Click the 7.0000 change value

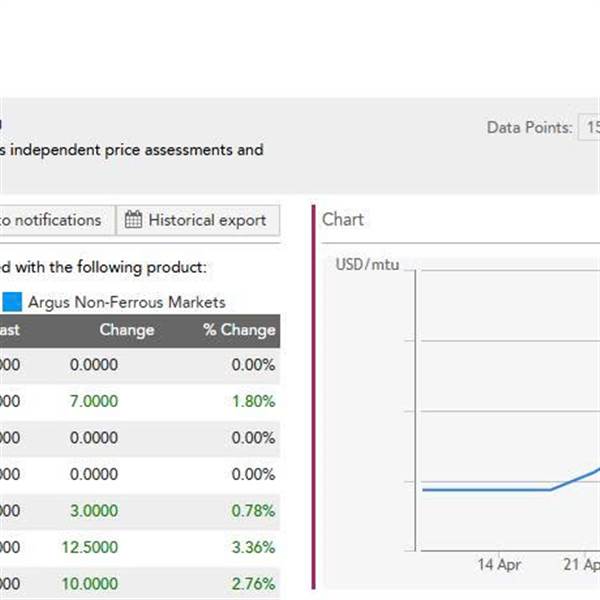pyautogui.click(x=94, y=401)
